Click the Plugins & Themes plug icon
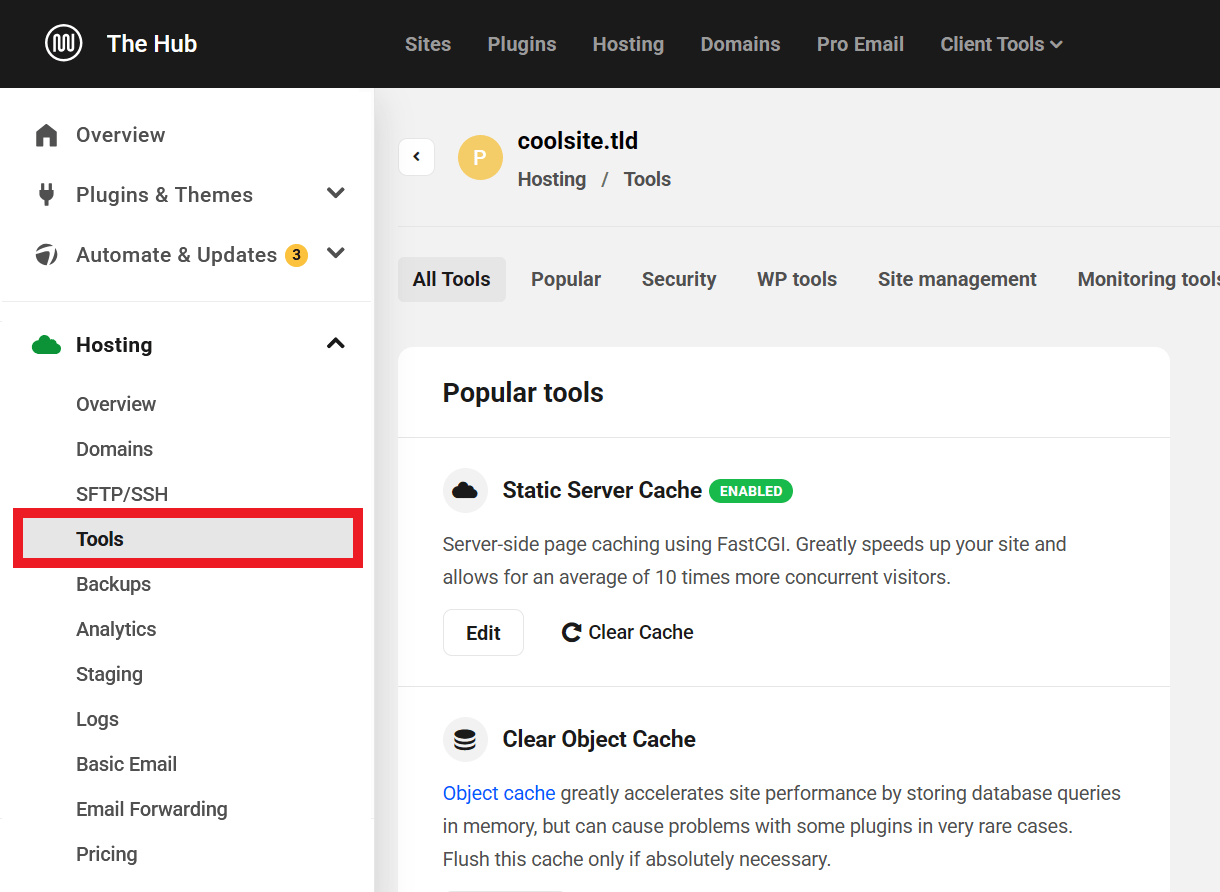The width and height of the screenshot is (1220, 892). point(46,194)
